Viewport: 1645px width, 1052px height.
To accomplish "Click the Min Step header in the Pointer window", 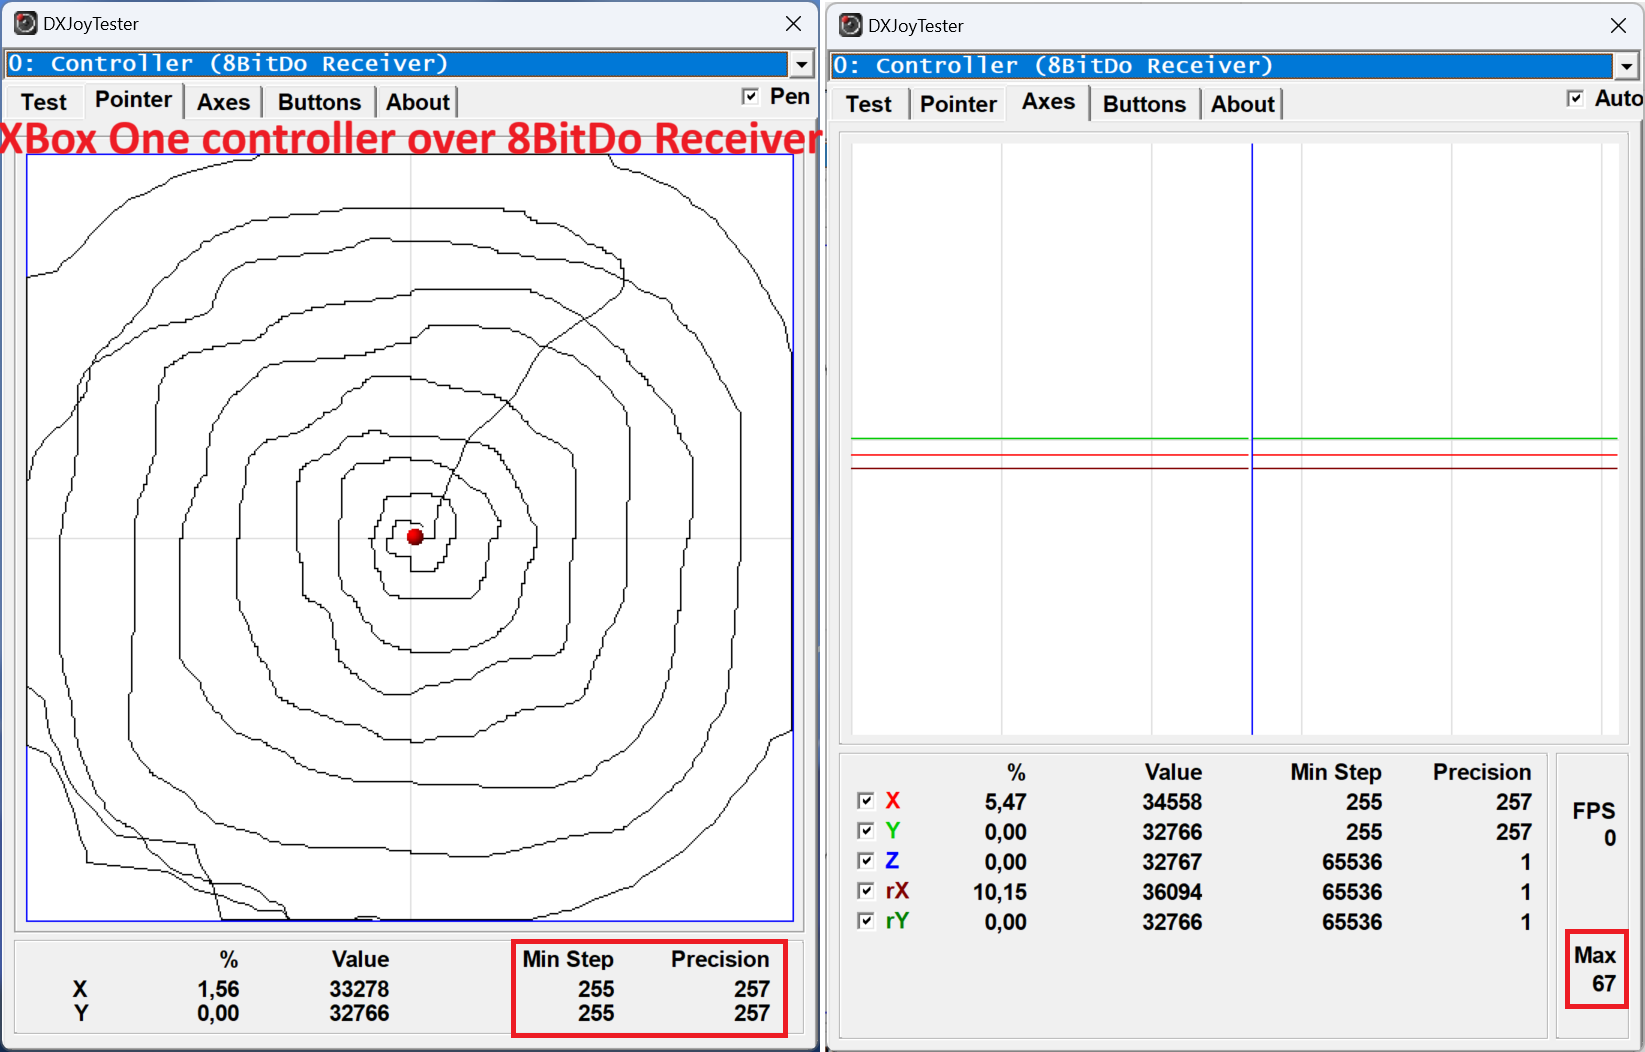I will 568,959.
